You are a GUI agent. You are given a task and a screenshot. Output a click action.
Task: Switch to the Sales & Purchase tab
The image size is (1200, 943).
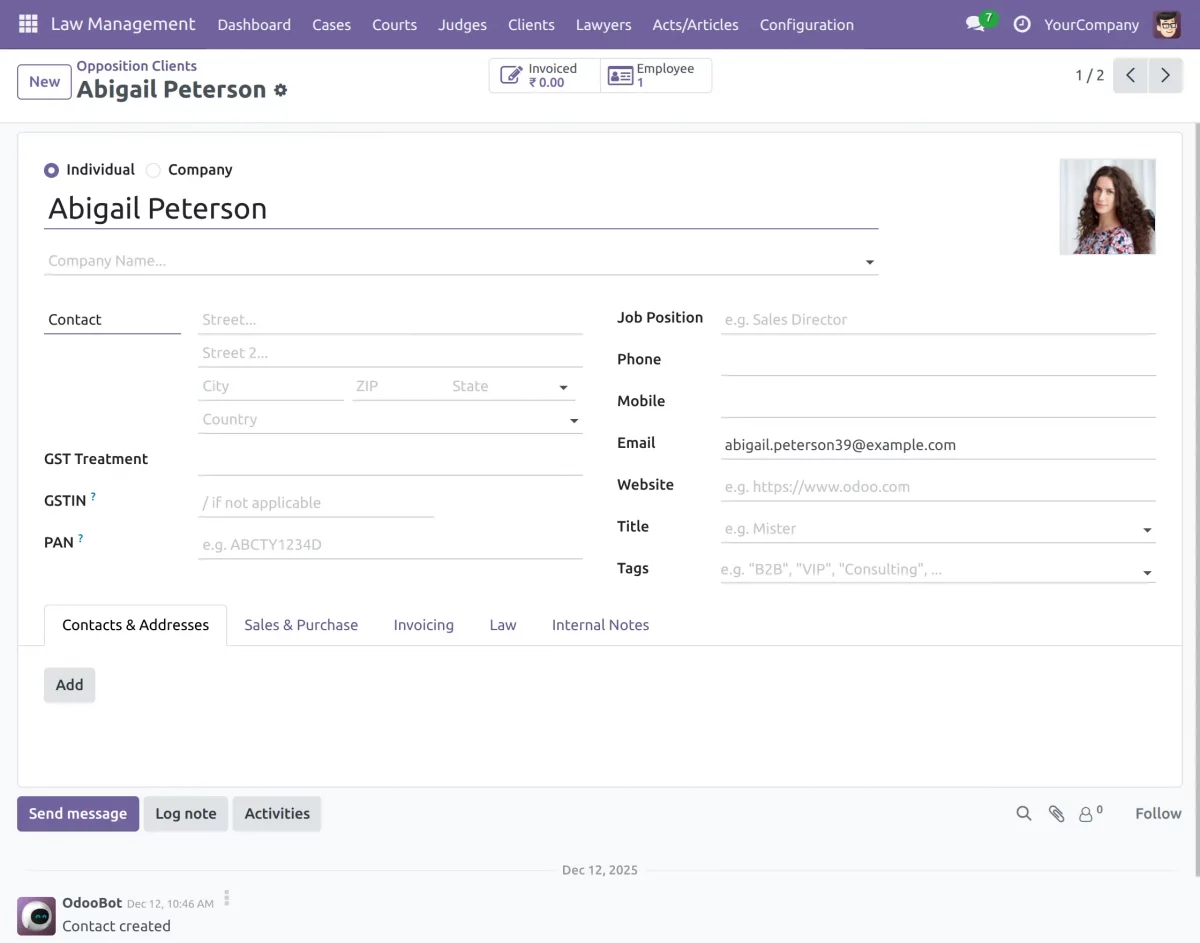pos(301,624)
